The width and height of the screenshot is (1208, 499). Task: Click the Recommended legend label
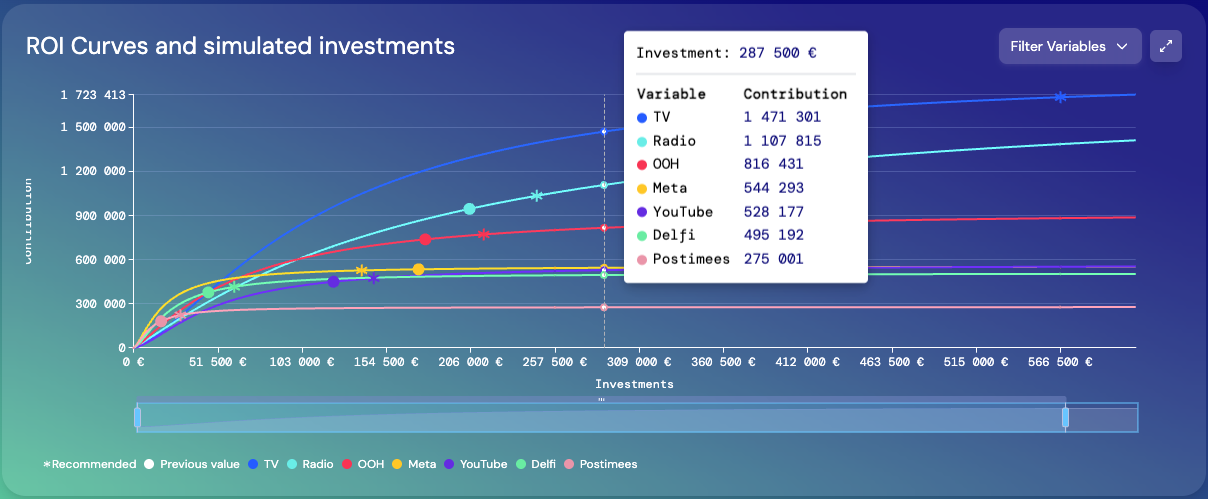pos(90,464)
